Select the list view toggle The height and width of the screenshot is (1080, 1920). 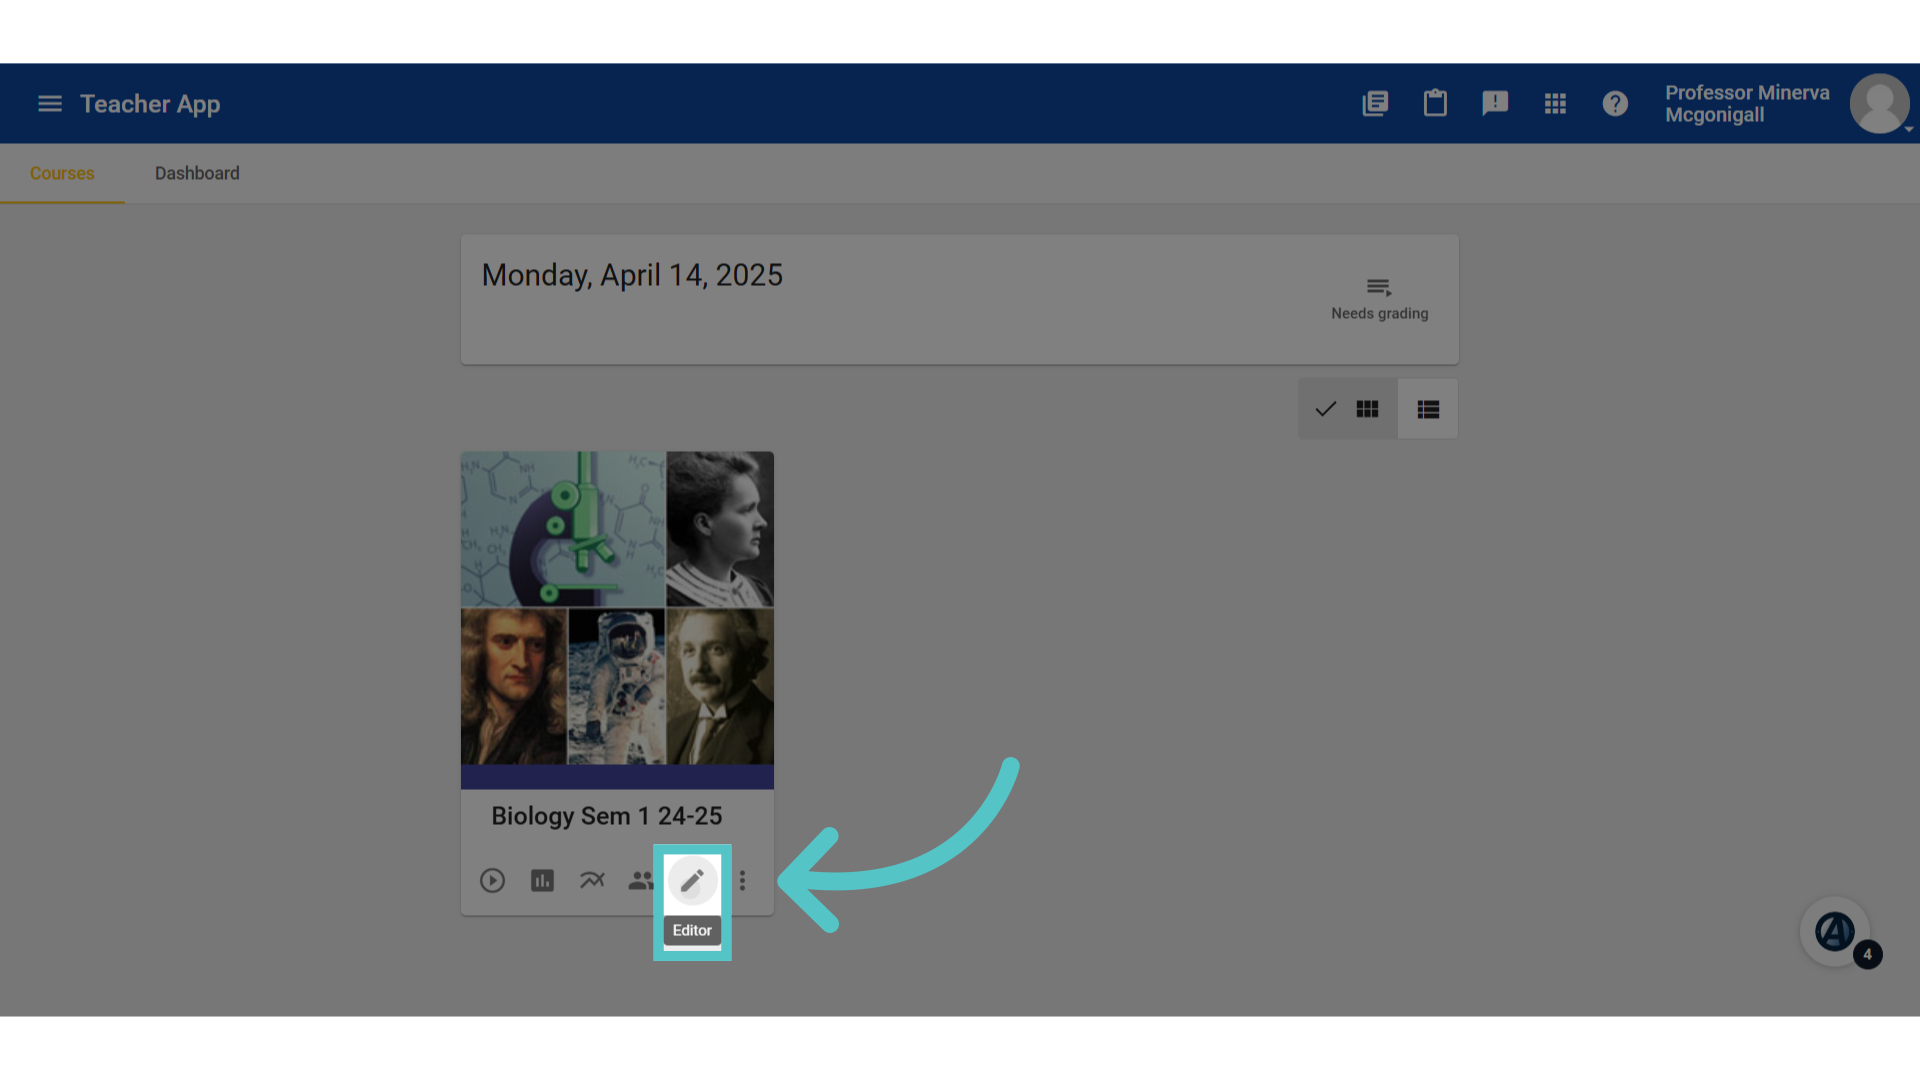pyautogui.click(x=1428, y=409)
